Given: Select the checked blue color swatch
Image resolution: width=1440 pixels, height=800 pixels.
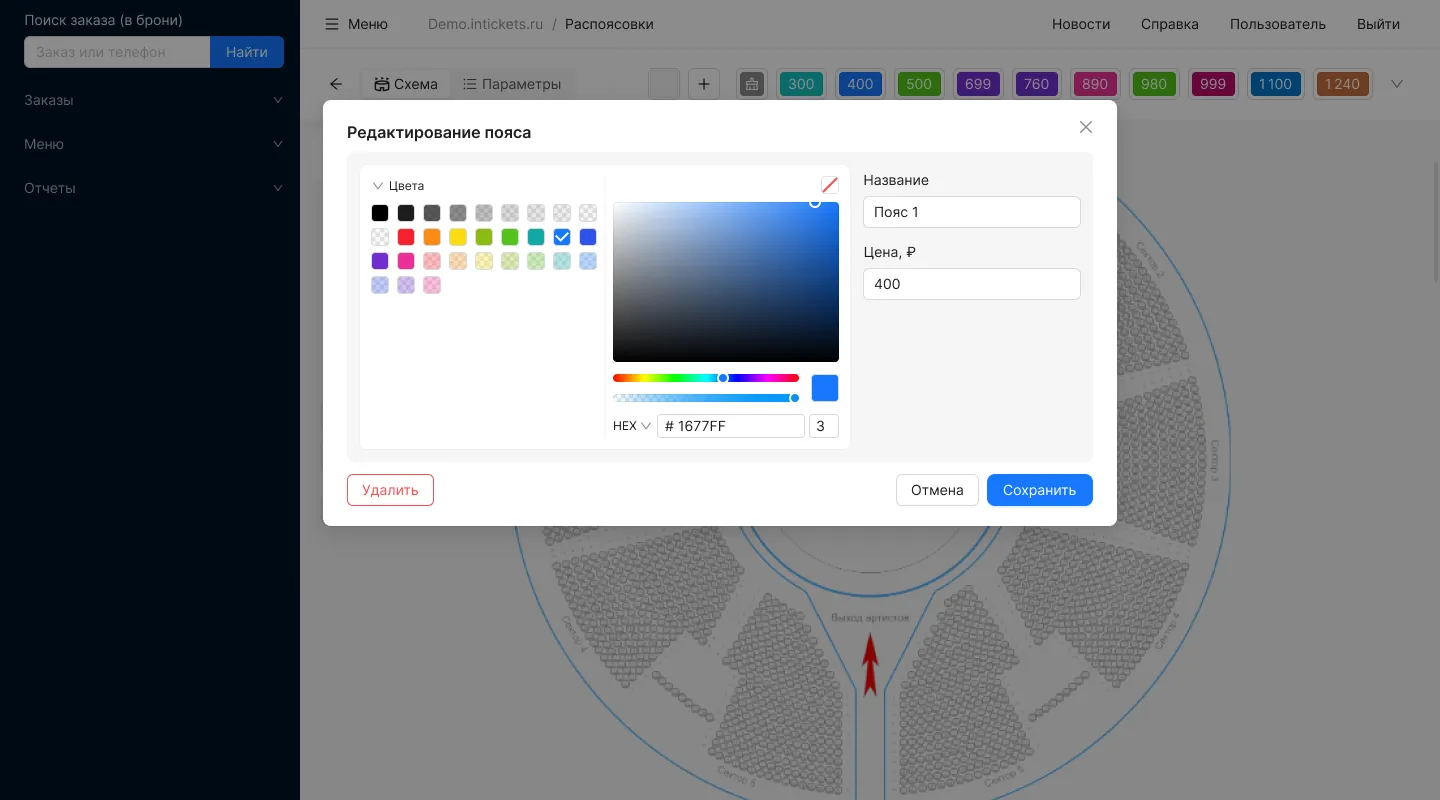Looking at the screenshot, I should 562,237.
